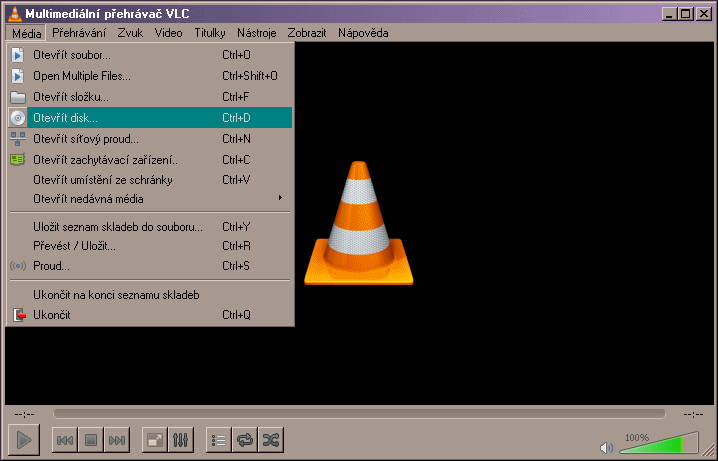Select Otevřít síťový proud...
This screenshot has height=461, width=718.
(x=150, y=139)
